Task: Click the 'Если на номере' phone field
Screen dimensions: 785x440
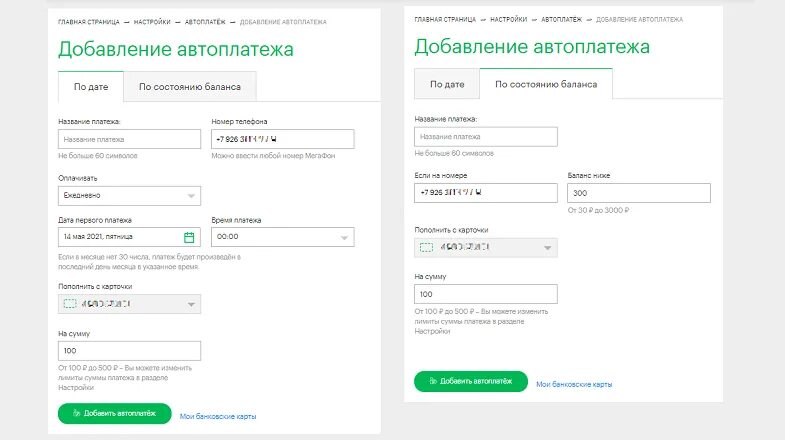Action: point(486,193)
